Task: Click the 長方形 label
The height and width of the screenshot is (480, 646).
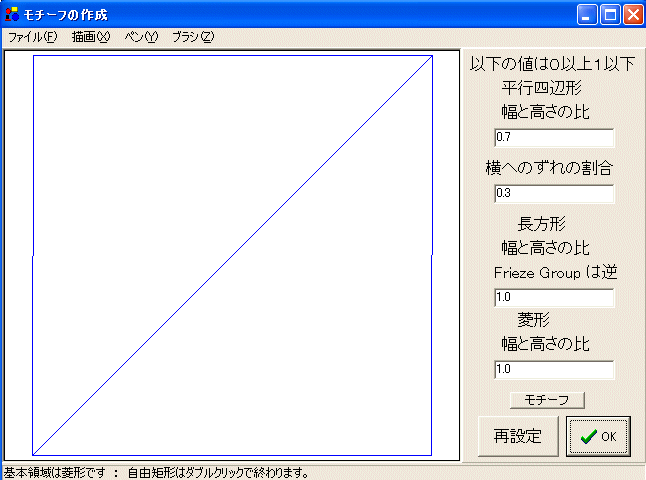Action: [541, 224]
